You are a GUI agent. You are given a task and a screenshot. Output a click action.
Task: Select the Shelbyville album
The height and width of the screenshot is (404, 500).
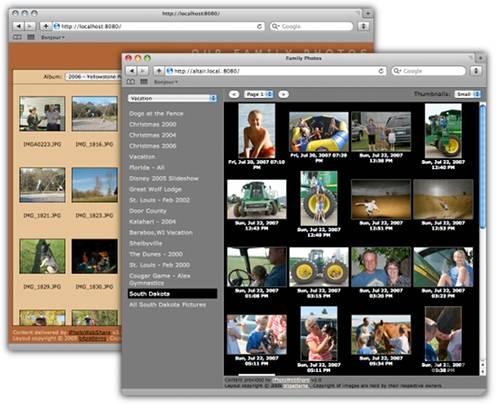tap(146, 243)
